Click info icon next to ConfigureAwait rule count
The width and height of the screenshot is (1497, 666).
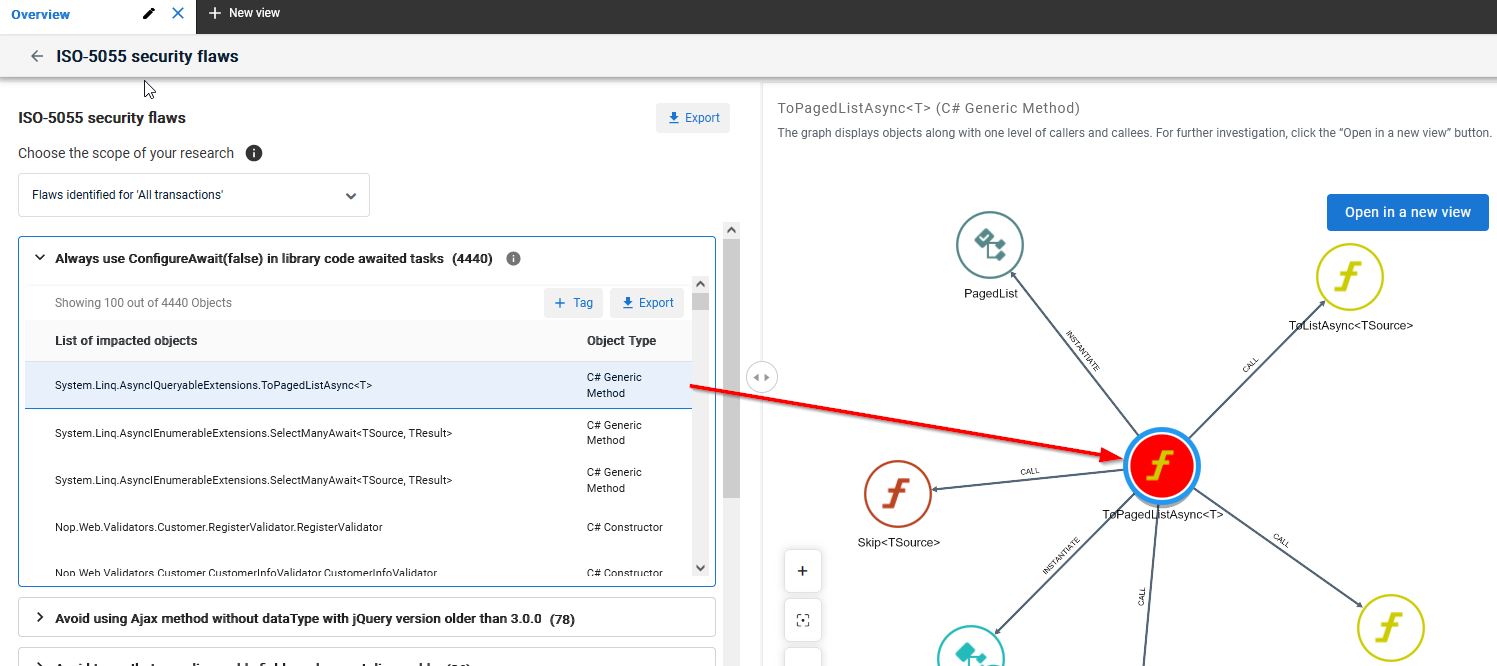[513, 258]
